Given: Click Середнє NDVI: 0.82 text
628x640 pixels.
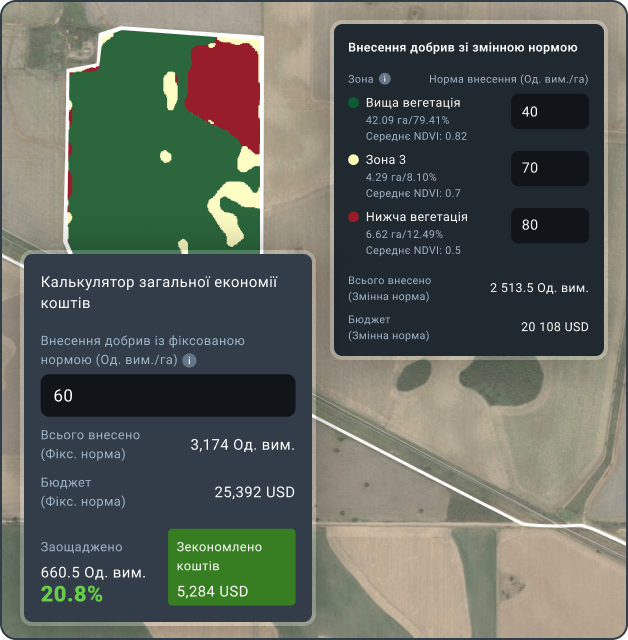Looking at the screenshot, I should [416, 136].
